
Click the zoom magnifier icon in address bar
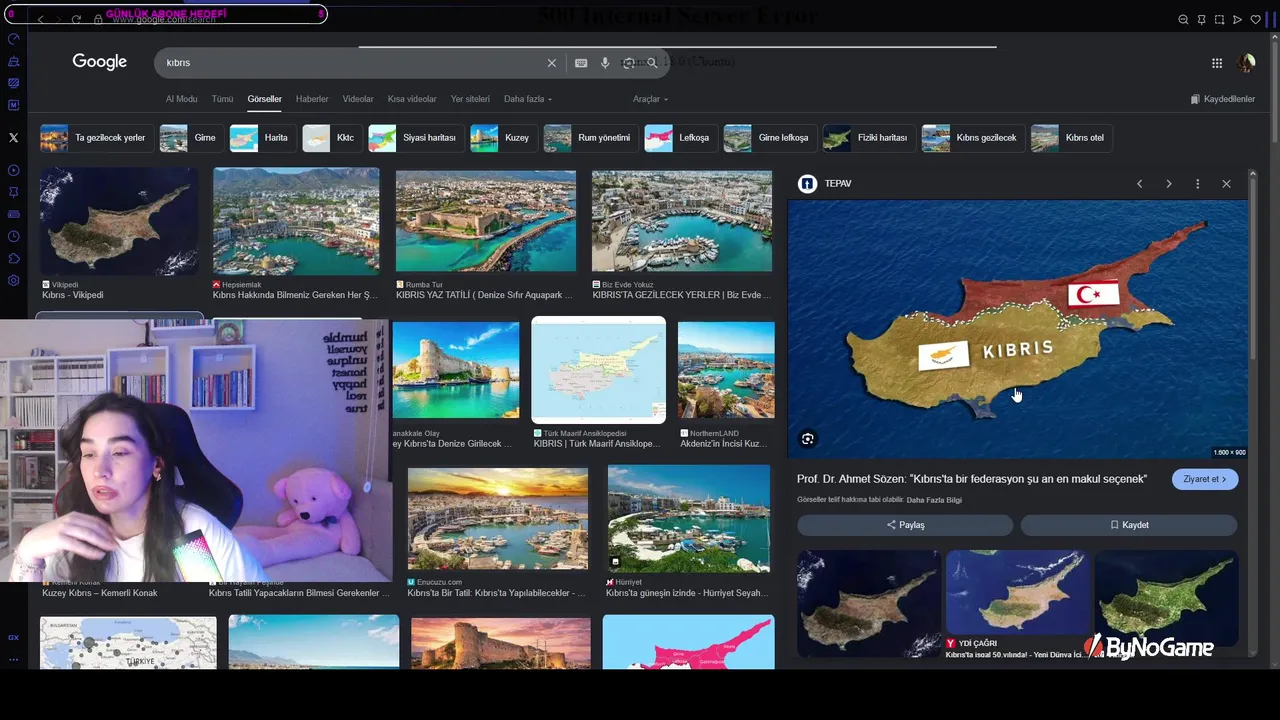pyautogui.click(x=1183, y=19)
